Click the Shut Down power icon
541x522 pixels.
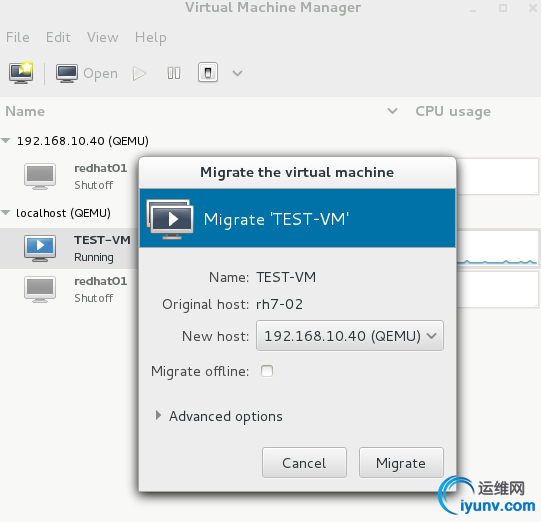(x=208, y=72)
